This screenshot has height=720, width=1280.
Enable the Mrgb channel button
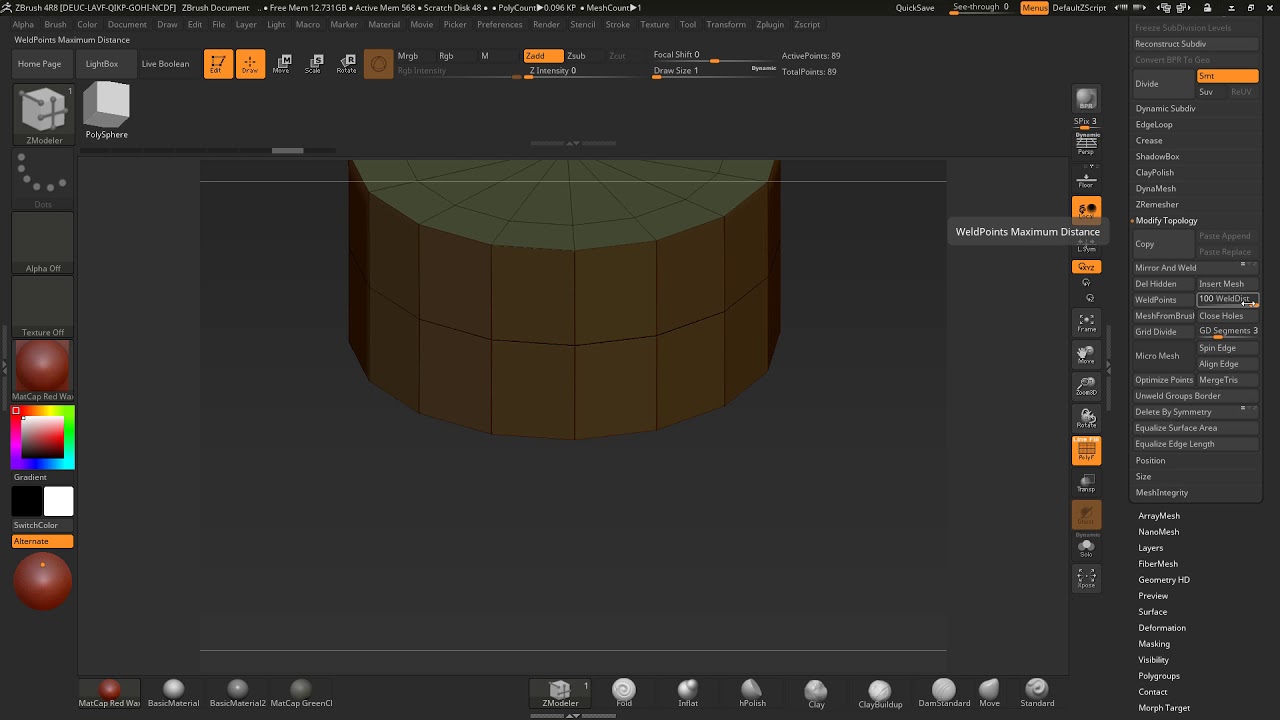408,56
